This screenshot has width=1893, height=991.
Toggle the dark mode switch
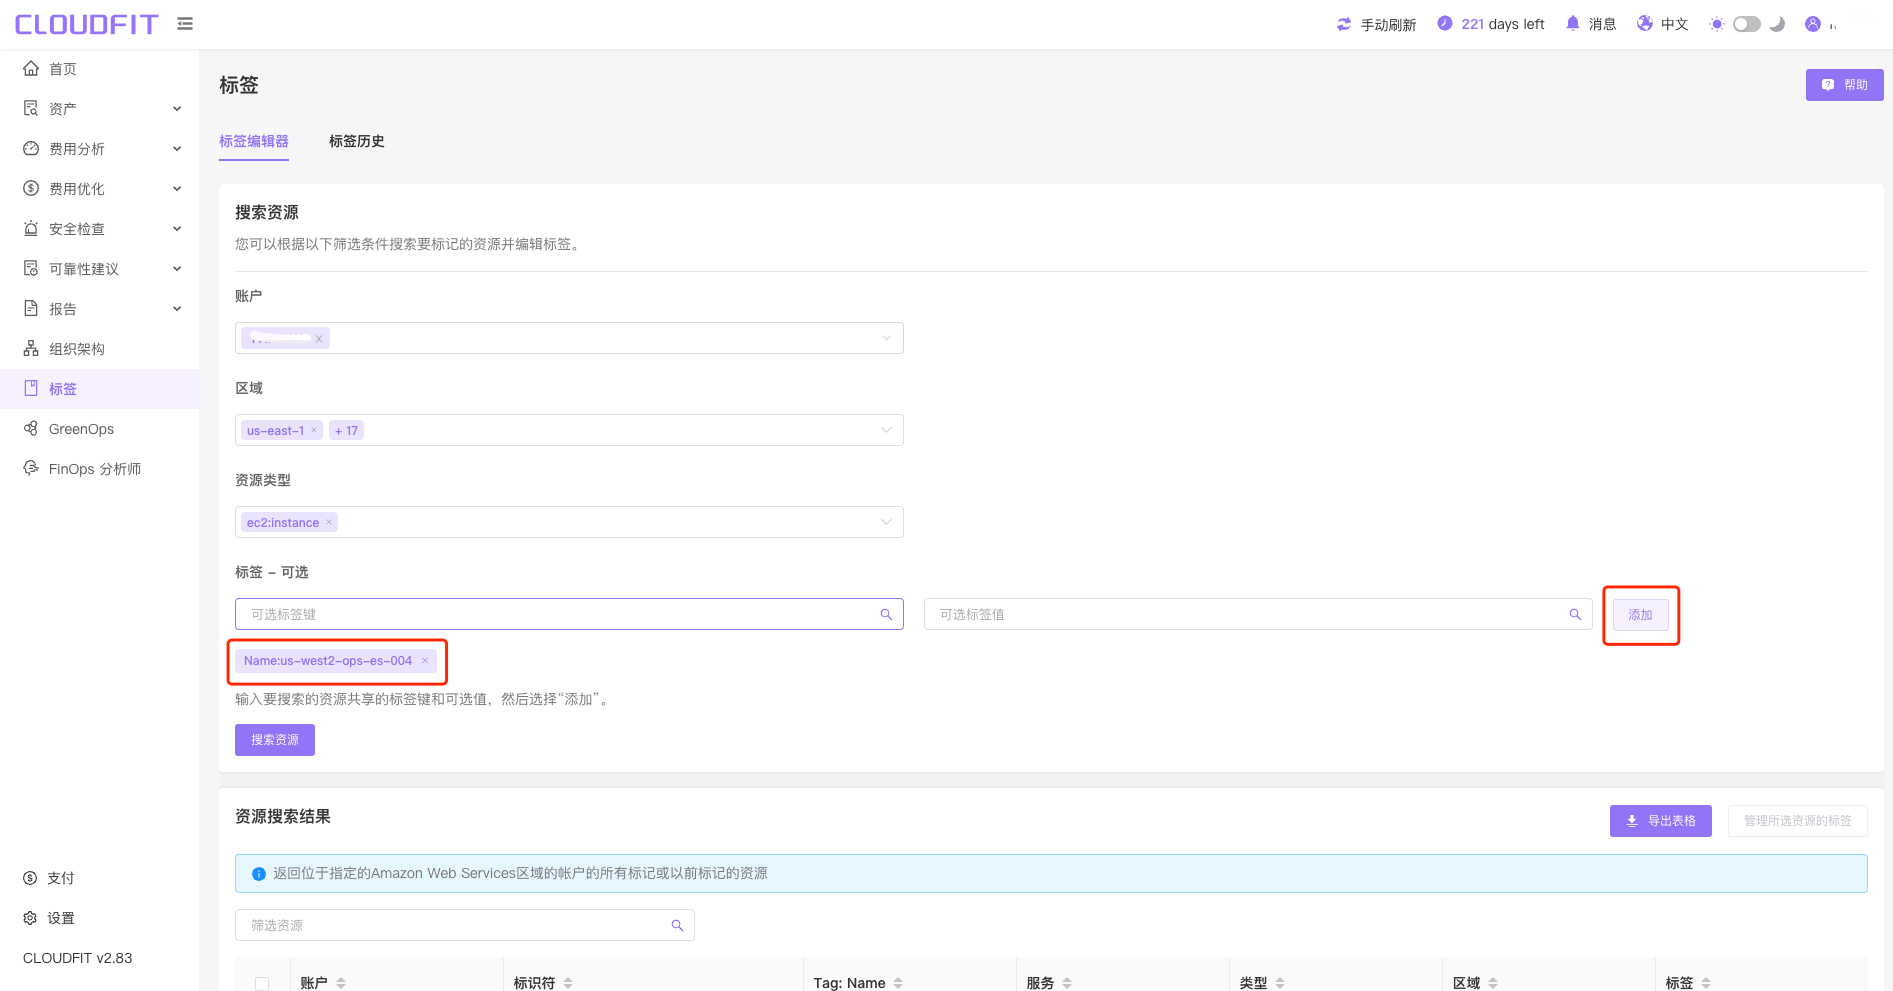click(x=1747, y=24)
